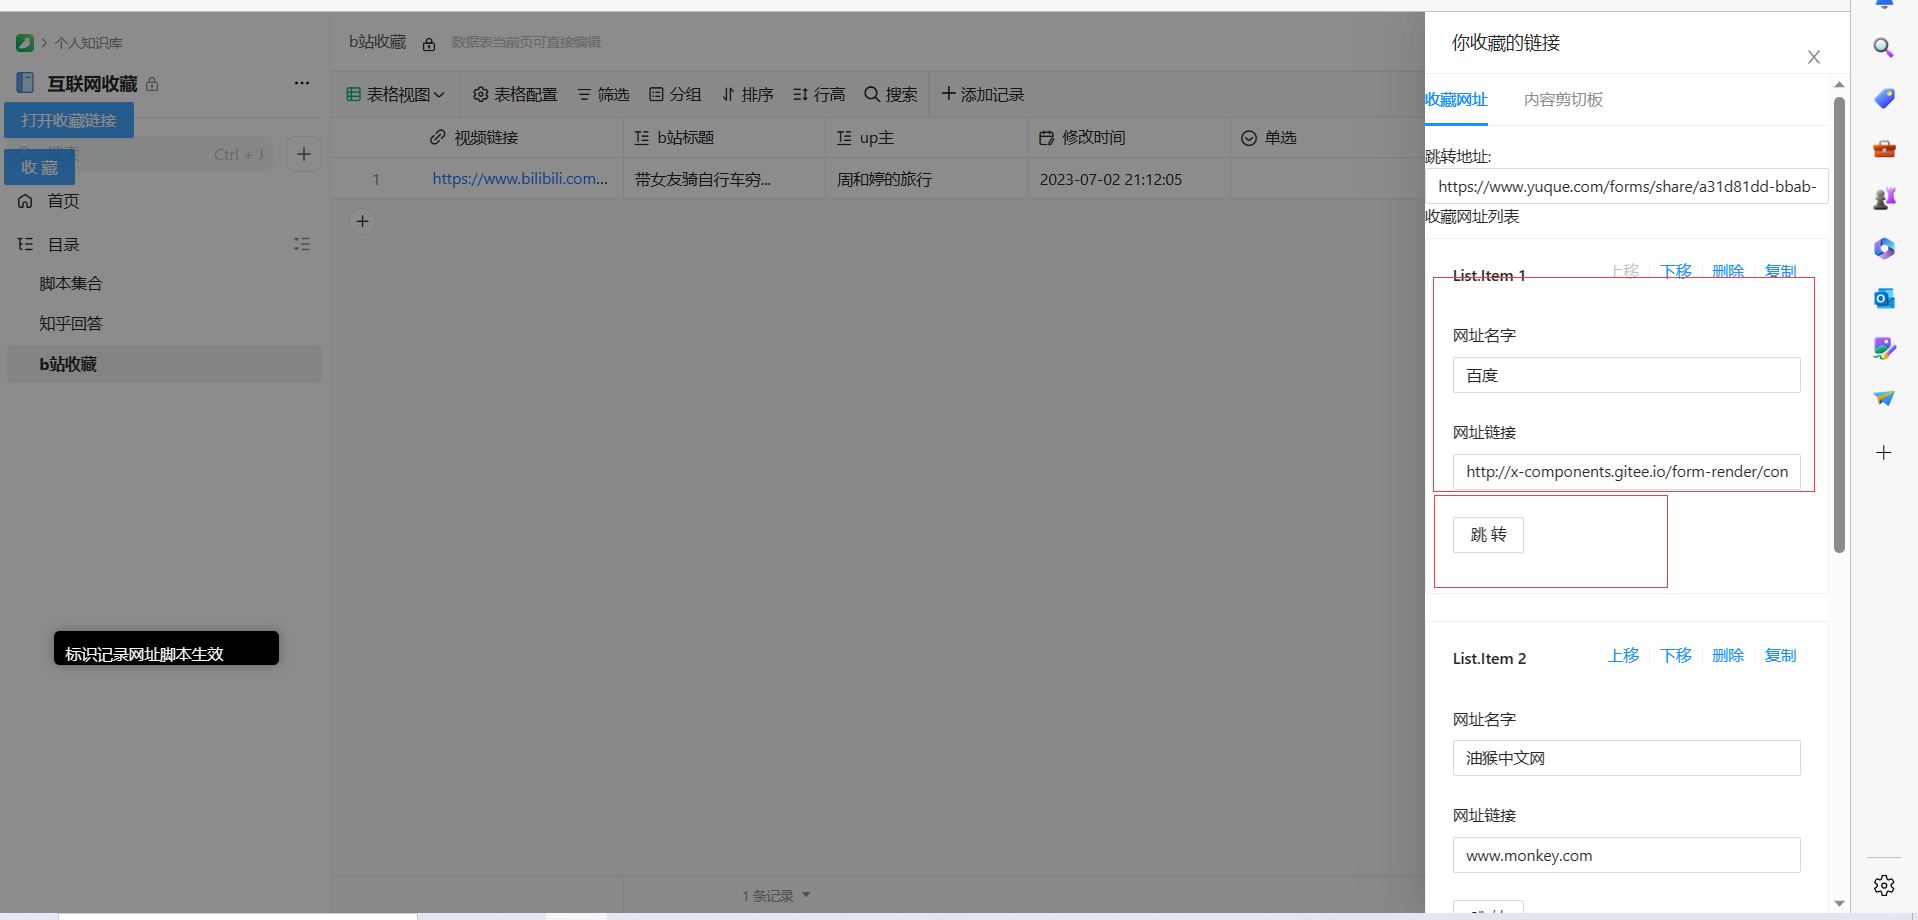The width and height of the screenshot is (1918, 920).
Task: Click 删除 link for List.Item 2
Action: (1727, 656)
